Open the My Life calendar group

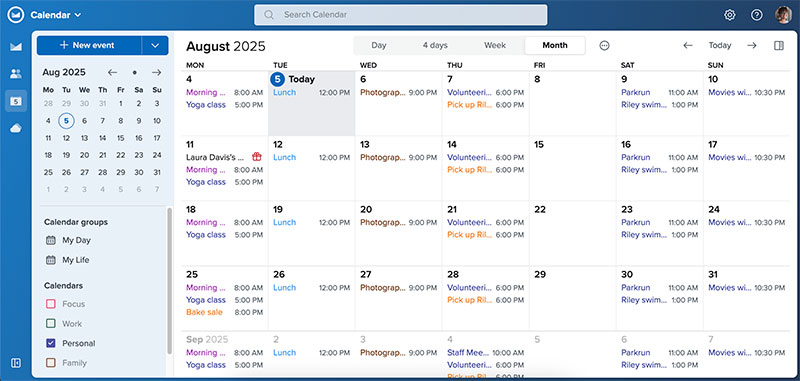point(76,260)
